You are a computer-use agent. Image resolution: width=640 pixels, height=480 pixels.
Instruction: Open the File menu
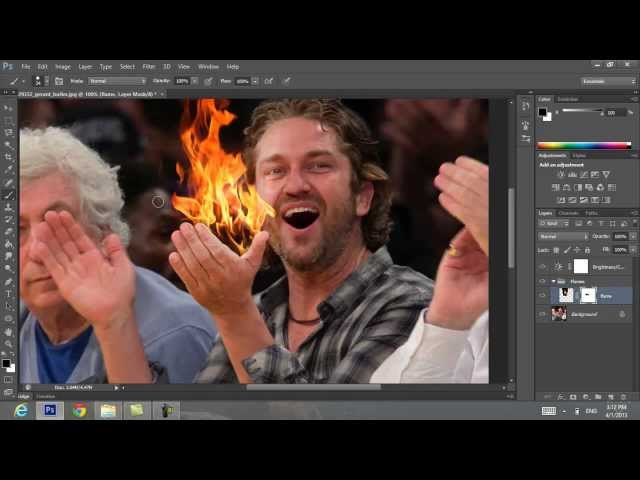point(26,67)
